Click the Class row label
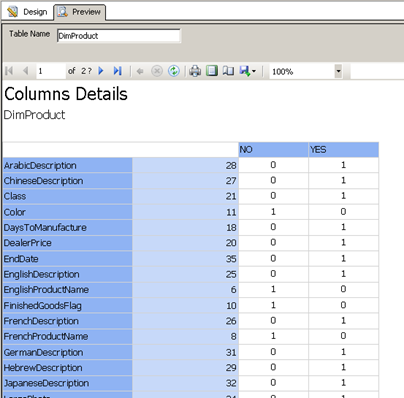The image size is (404, 398). pos(67,196)
